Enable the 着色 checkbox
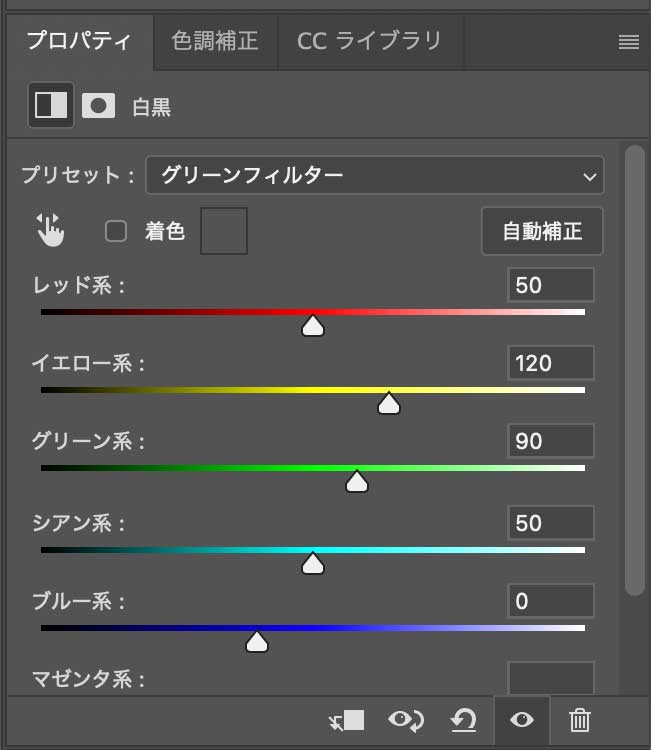The height and width of the screenshot is (750, 651). [116, 231]
